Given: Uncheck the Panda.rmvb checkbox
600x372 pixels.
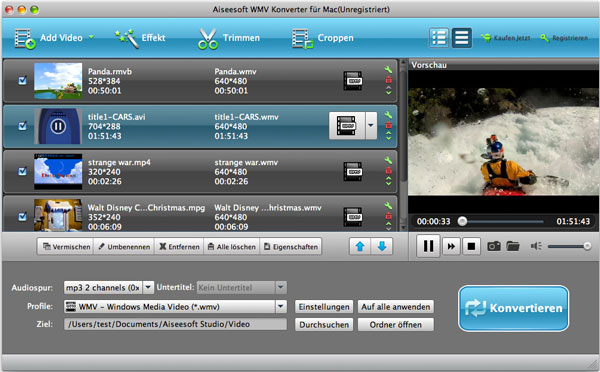Looking at the screenshot, I should [x=23, y=80].
